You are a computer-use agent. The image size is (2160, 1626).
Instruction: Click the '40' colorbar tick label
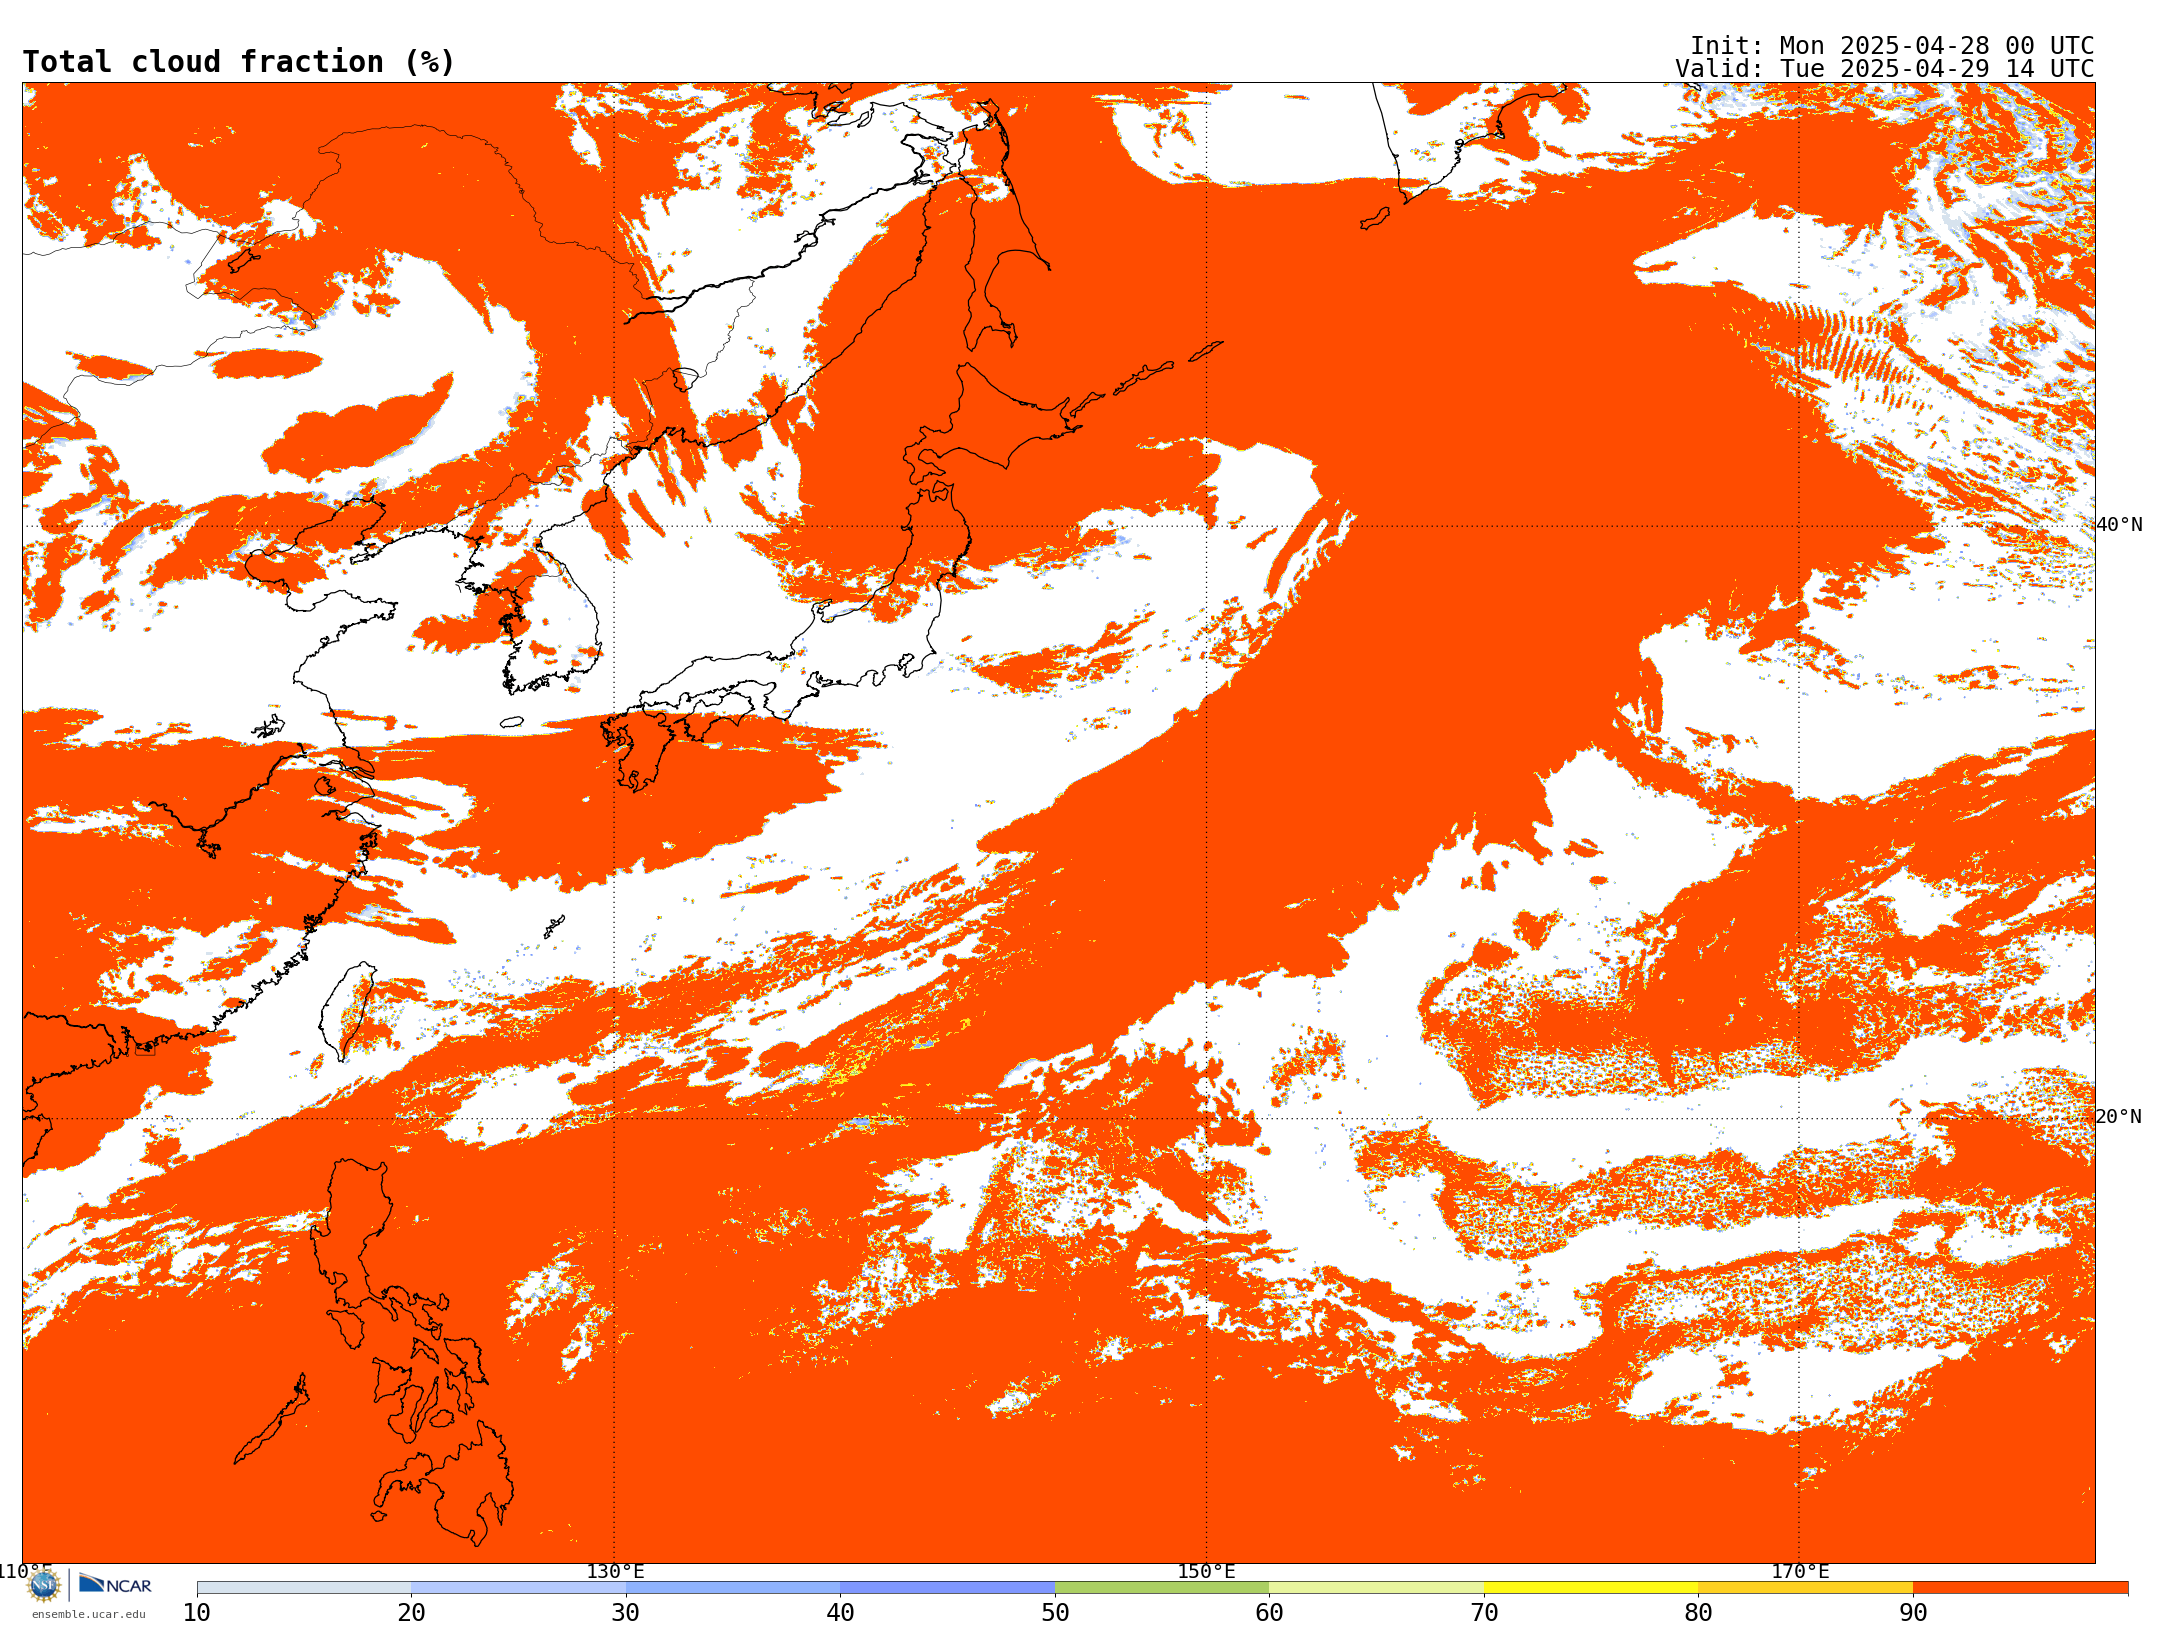tap(840, 1613)
